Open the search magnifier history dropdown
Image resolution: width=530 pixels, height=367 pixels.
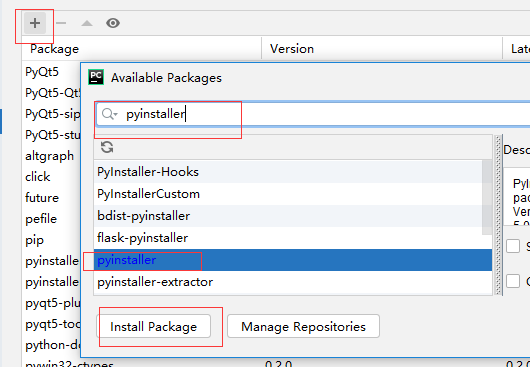[110, 114]
